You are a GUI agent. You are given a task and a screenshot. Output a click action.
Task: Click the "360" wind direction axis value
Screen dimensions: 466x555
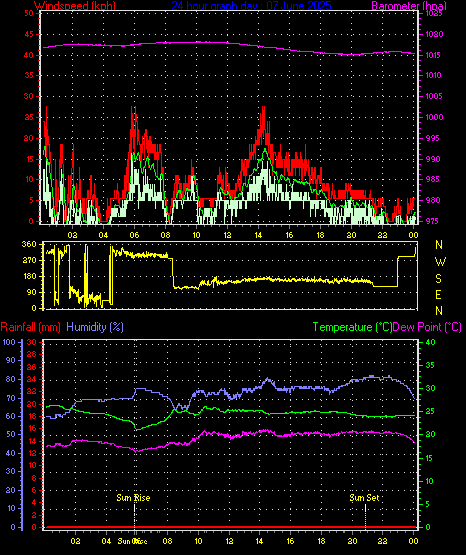pos(29,244)
